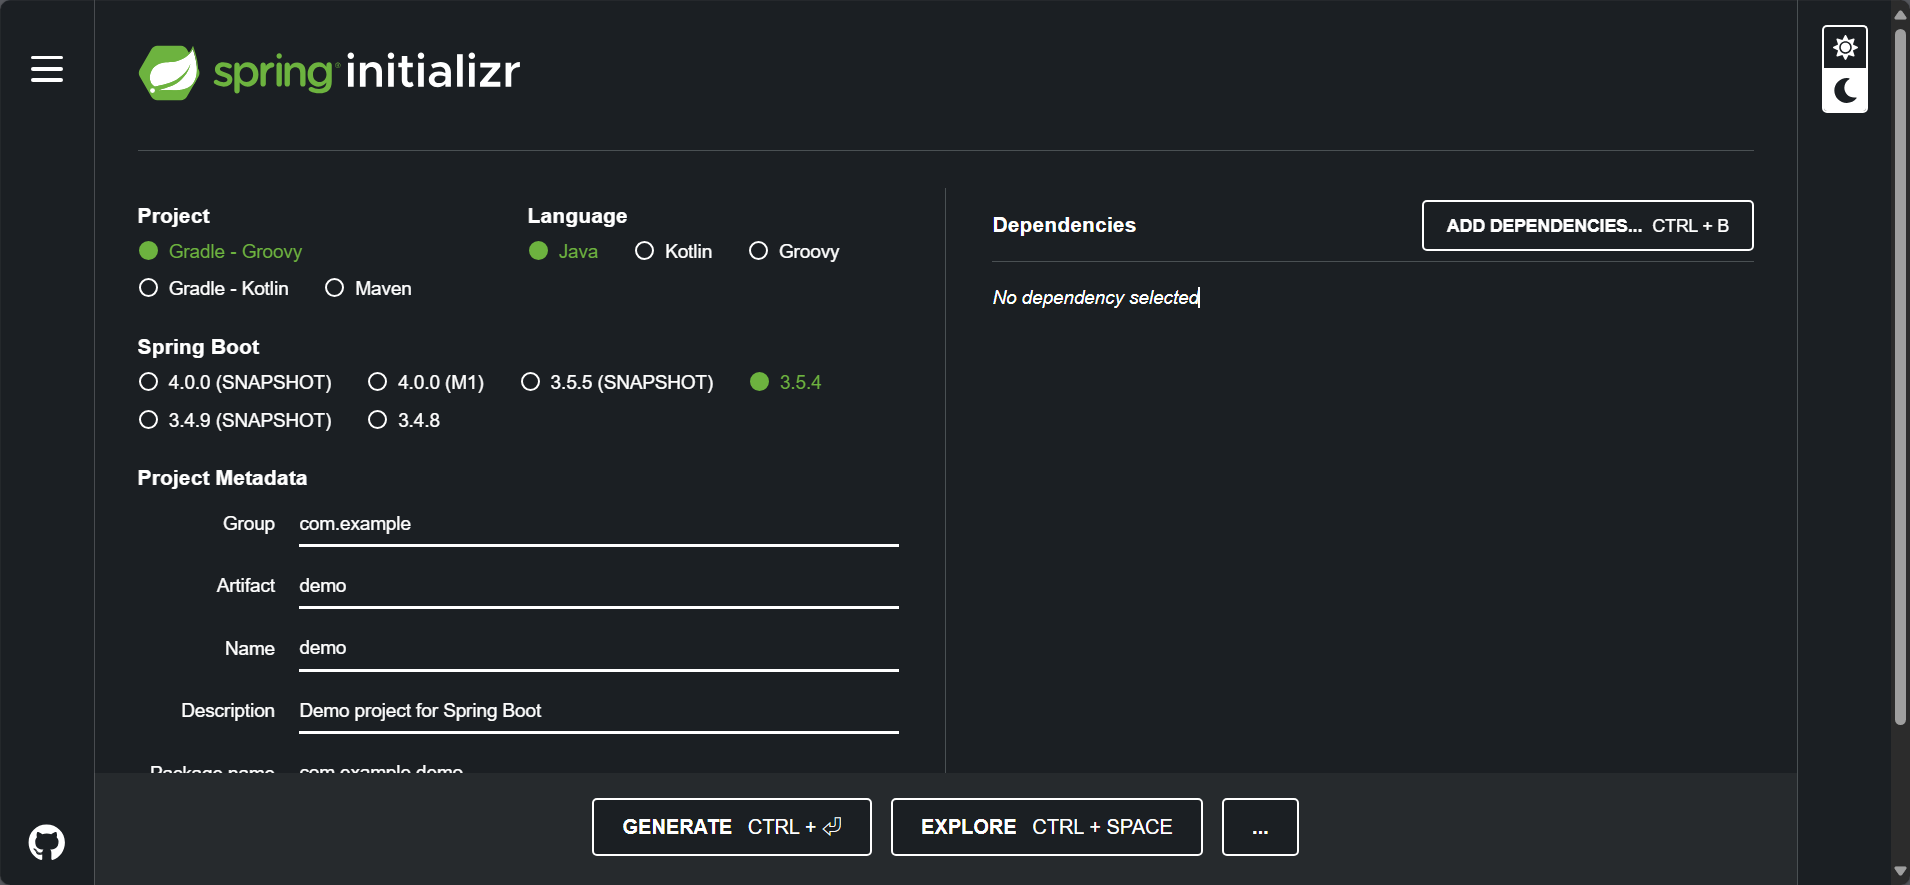The width and height of the screenshot is (1910, 885).
Task: Select Spring Boot 3.4.9 (SNAPSHOT)
Action: (x=235, y=420)
